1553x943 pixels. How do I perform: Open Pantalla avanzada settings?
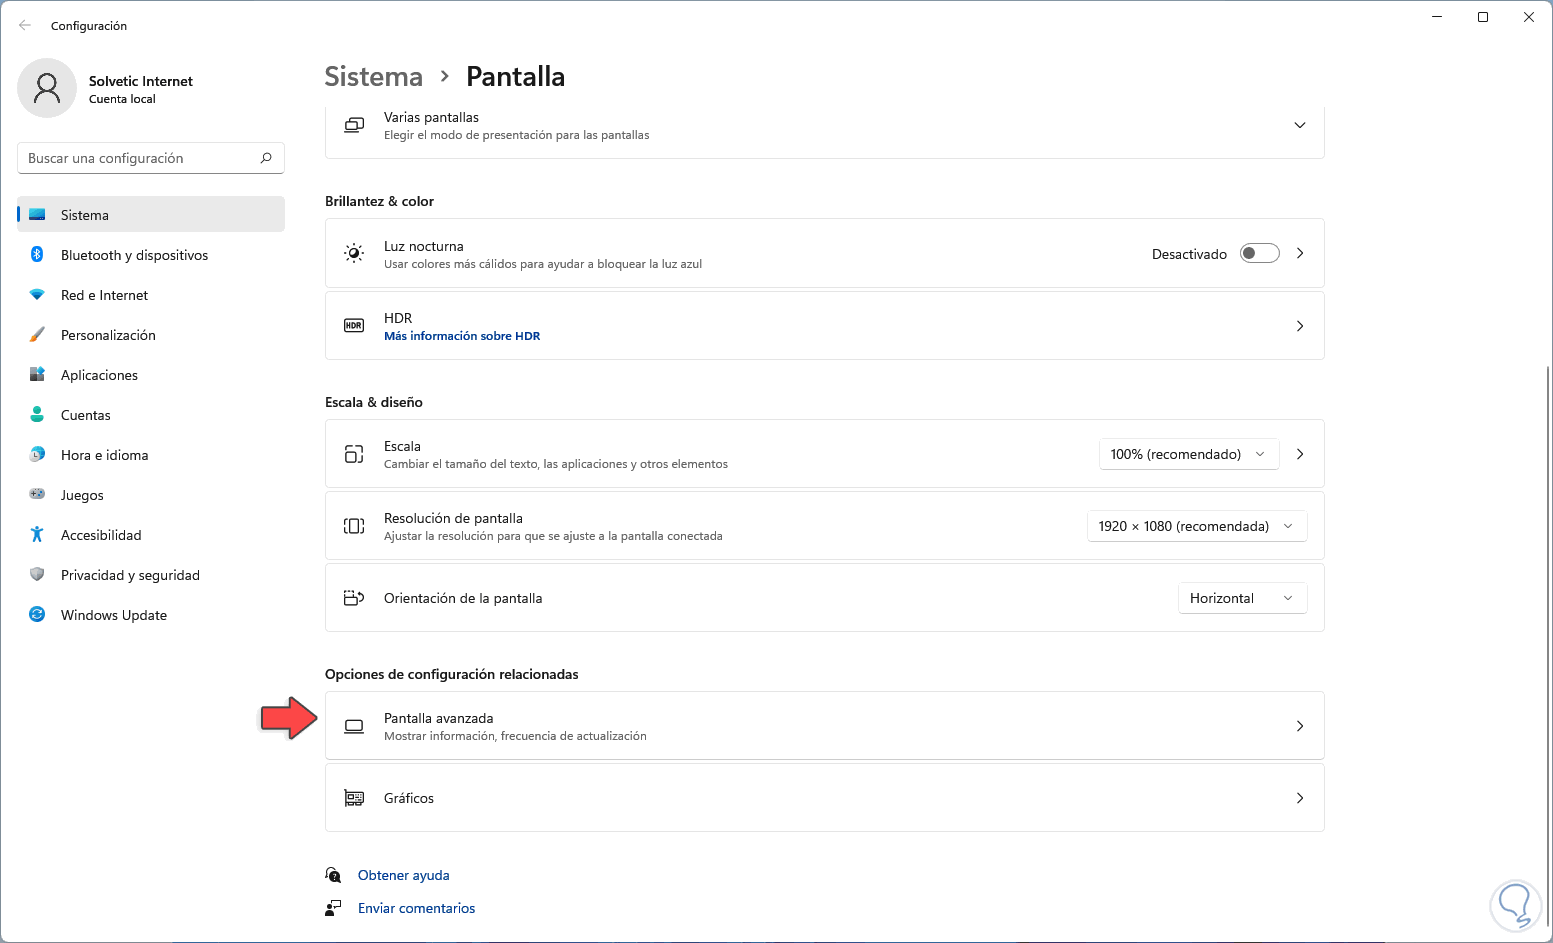point(824,726)
